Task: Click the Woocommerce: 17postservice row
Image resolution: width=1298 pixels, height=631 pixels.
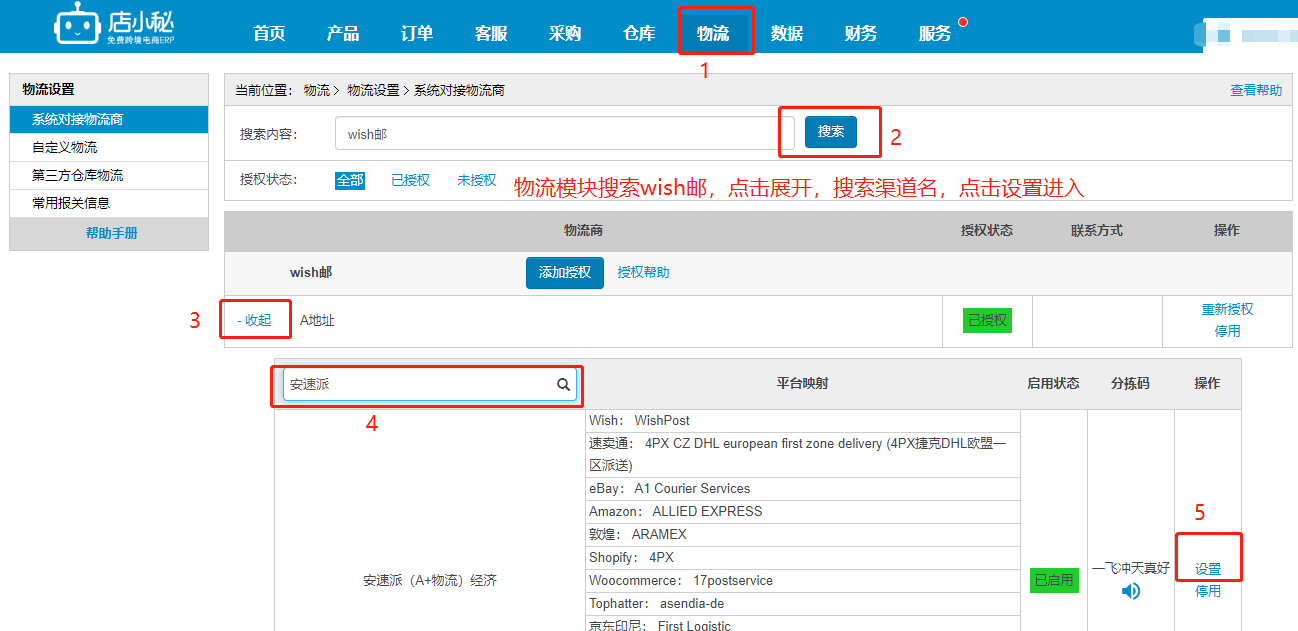Action: [803, 581]
